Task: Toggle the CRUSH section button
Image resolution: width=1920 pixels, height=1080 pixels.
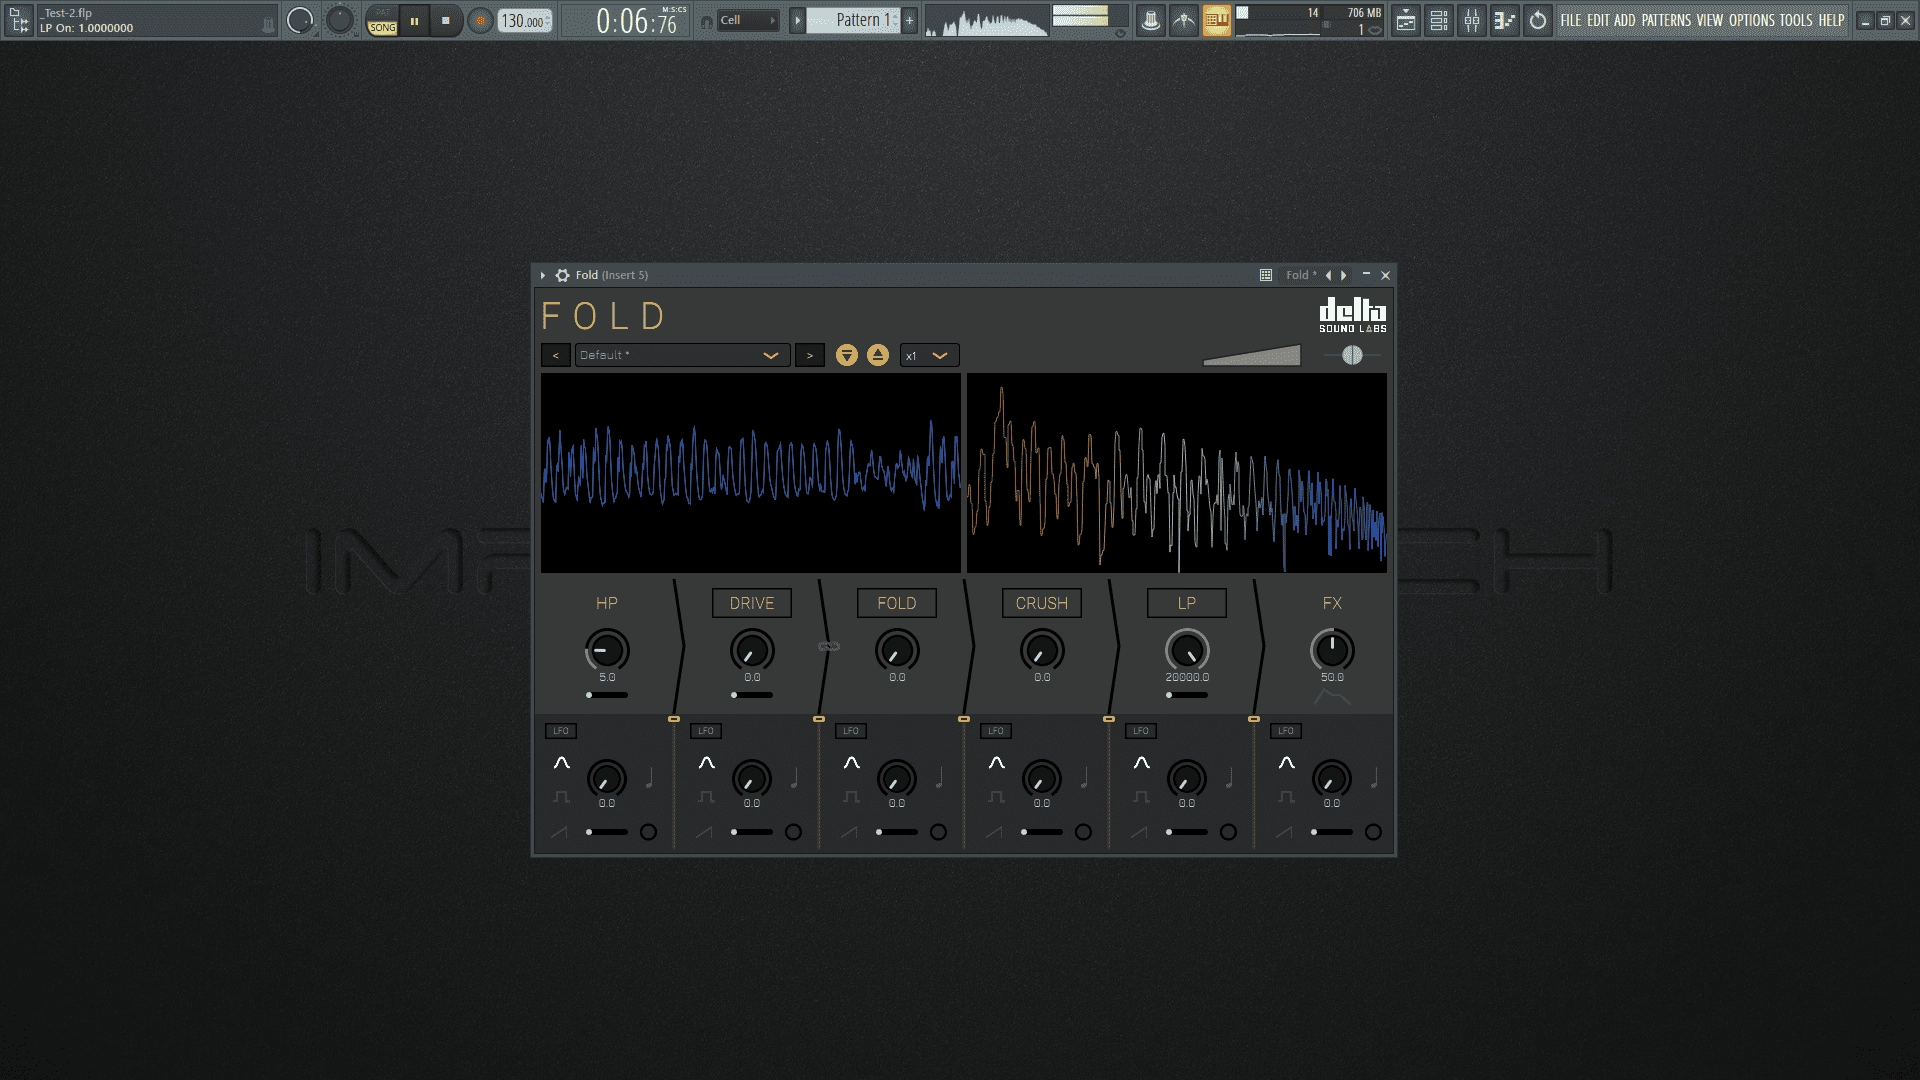Action: pyautogui.click(x=1042, y=603)
